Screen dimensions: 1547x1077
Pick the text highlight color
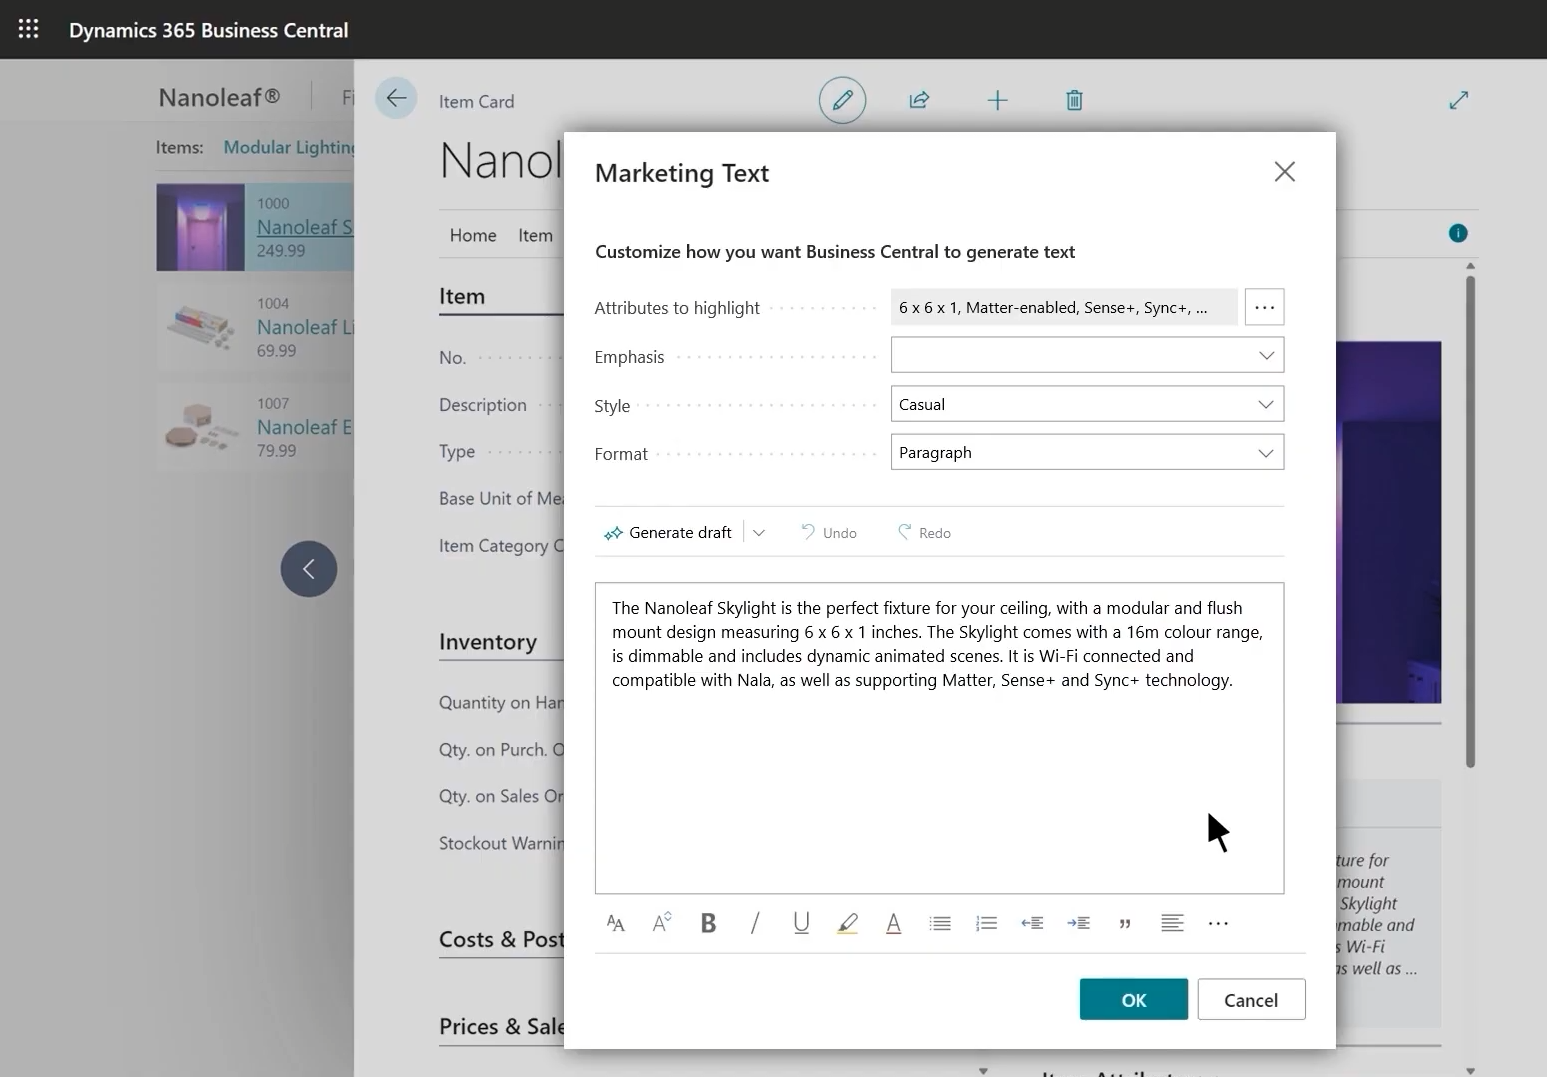[x=847, y=923]
